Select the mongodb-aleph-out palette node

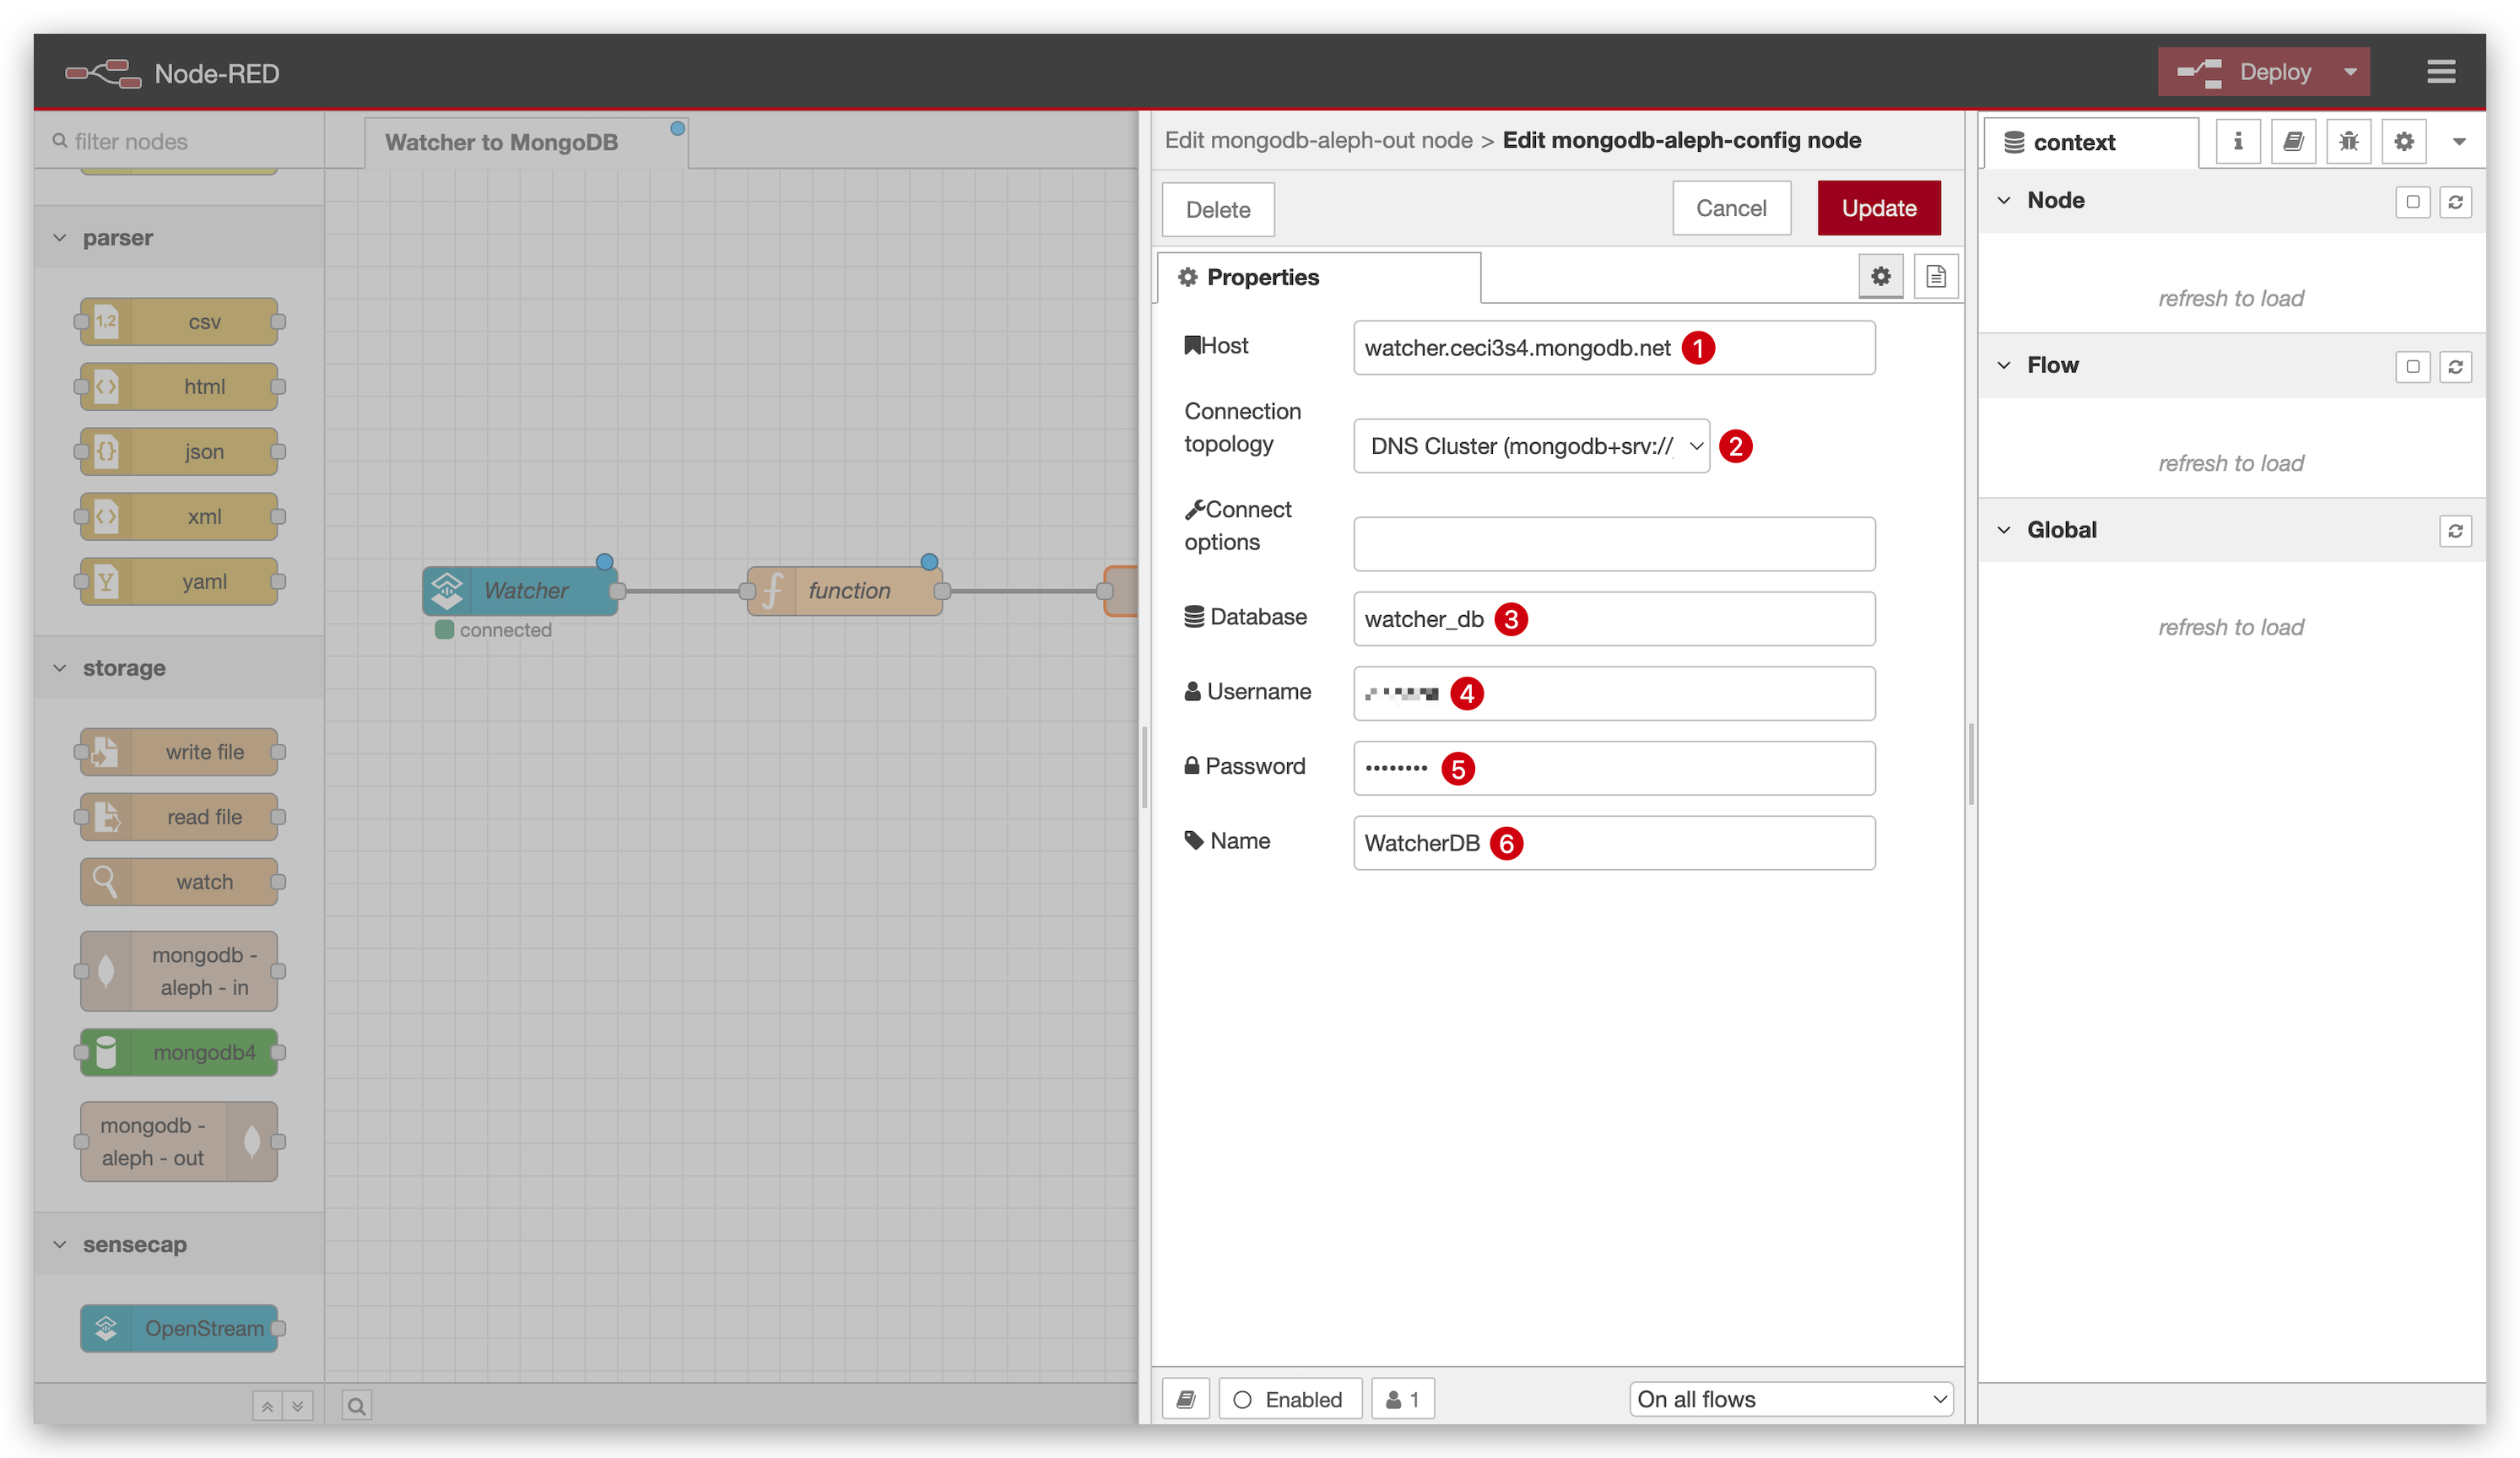pos(179,1142)
